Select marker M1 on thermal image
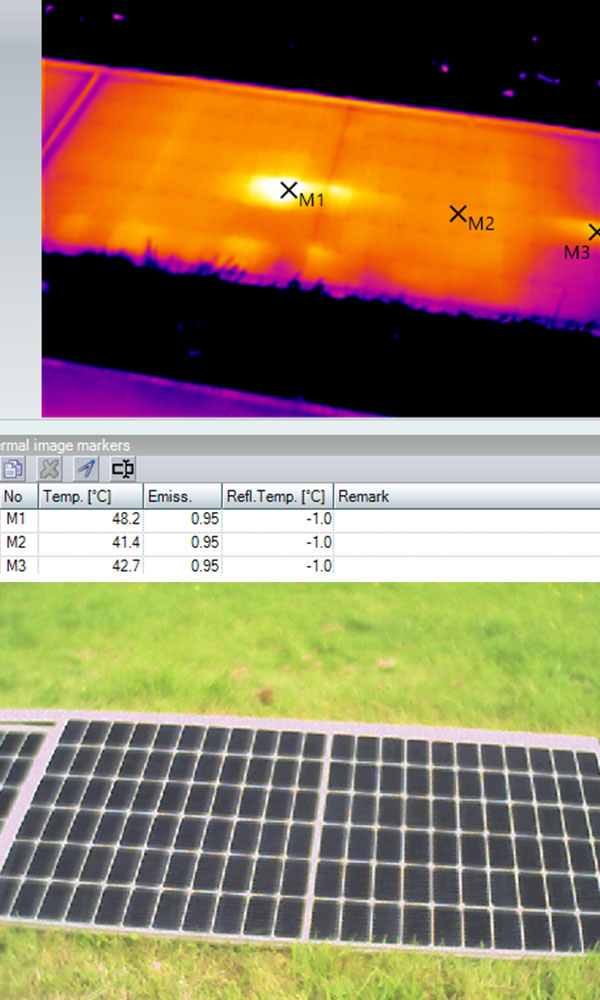This screenshot has height=1000, width=600. pos(289,189)
